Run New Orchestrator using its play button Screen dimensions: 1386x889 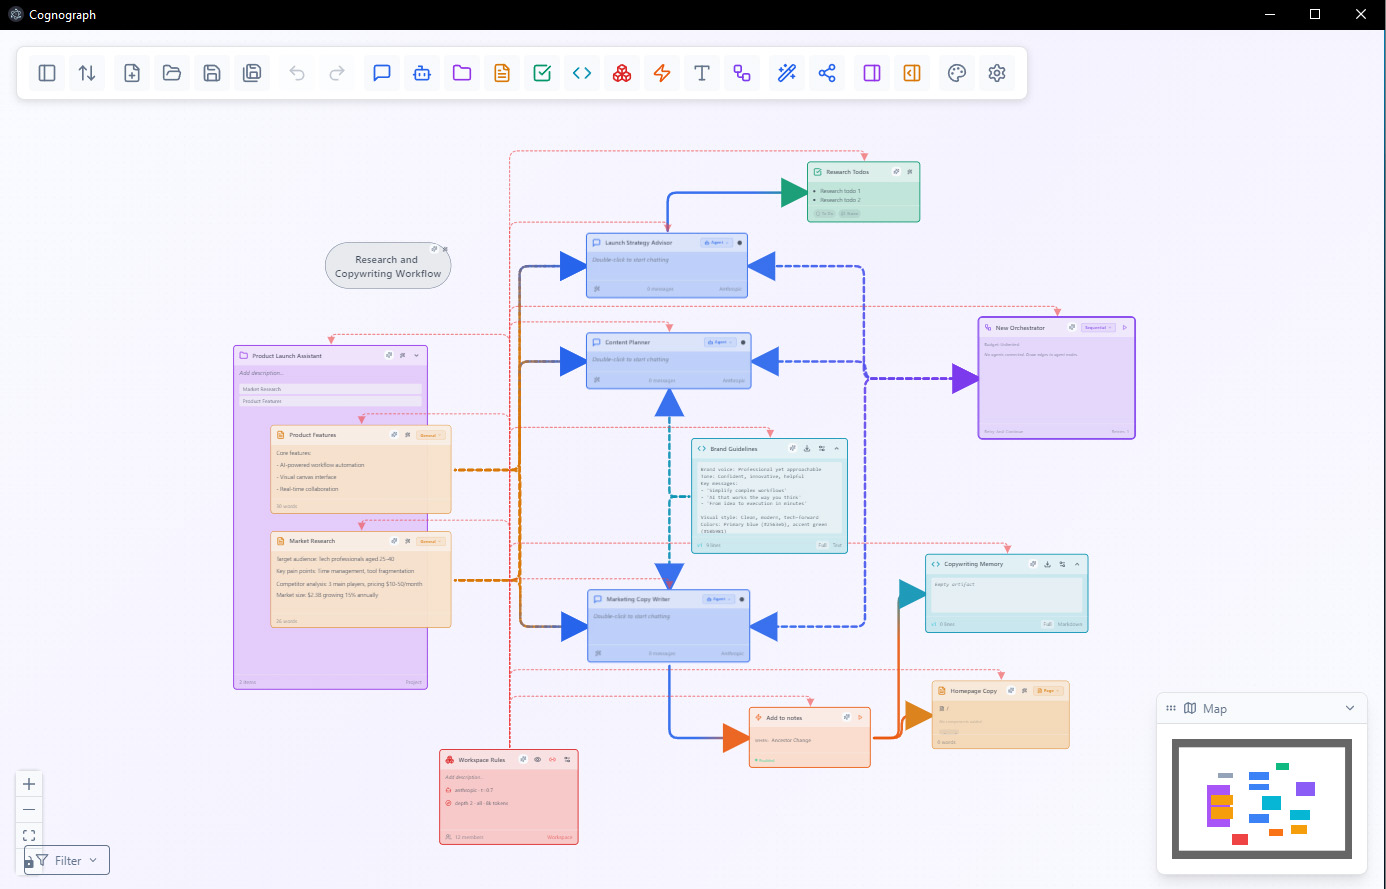pyautogui.click(x=1125, y=327)
